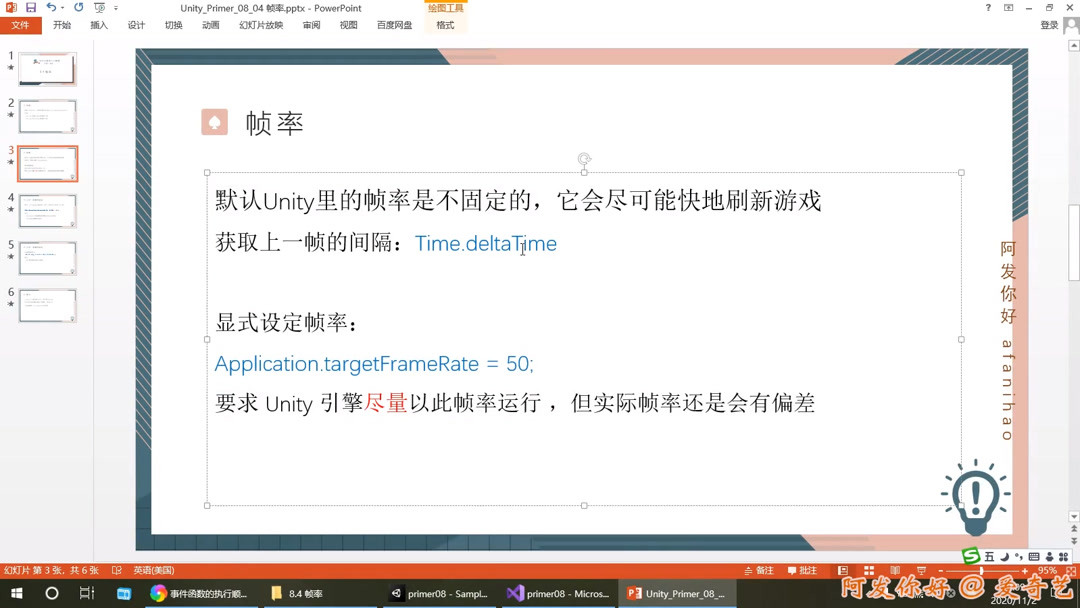Click the Undo icon in Quick Access Toolbar
Image resolution: width=1080 pixels, height=608 pixels.
[52, 7]
